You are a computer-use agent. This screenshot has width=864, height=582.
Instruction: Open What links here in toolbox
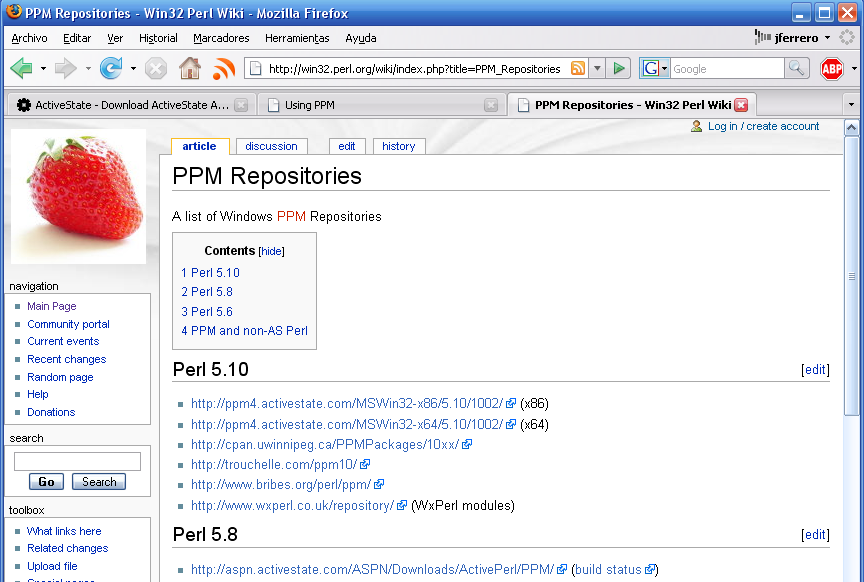point(64,531)
